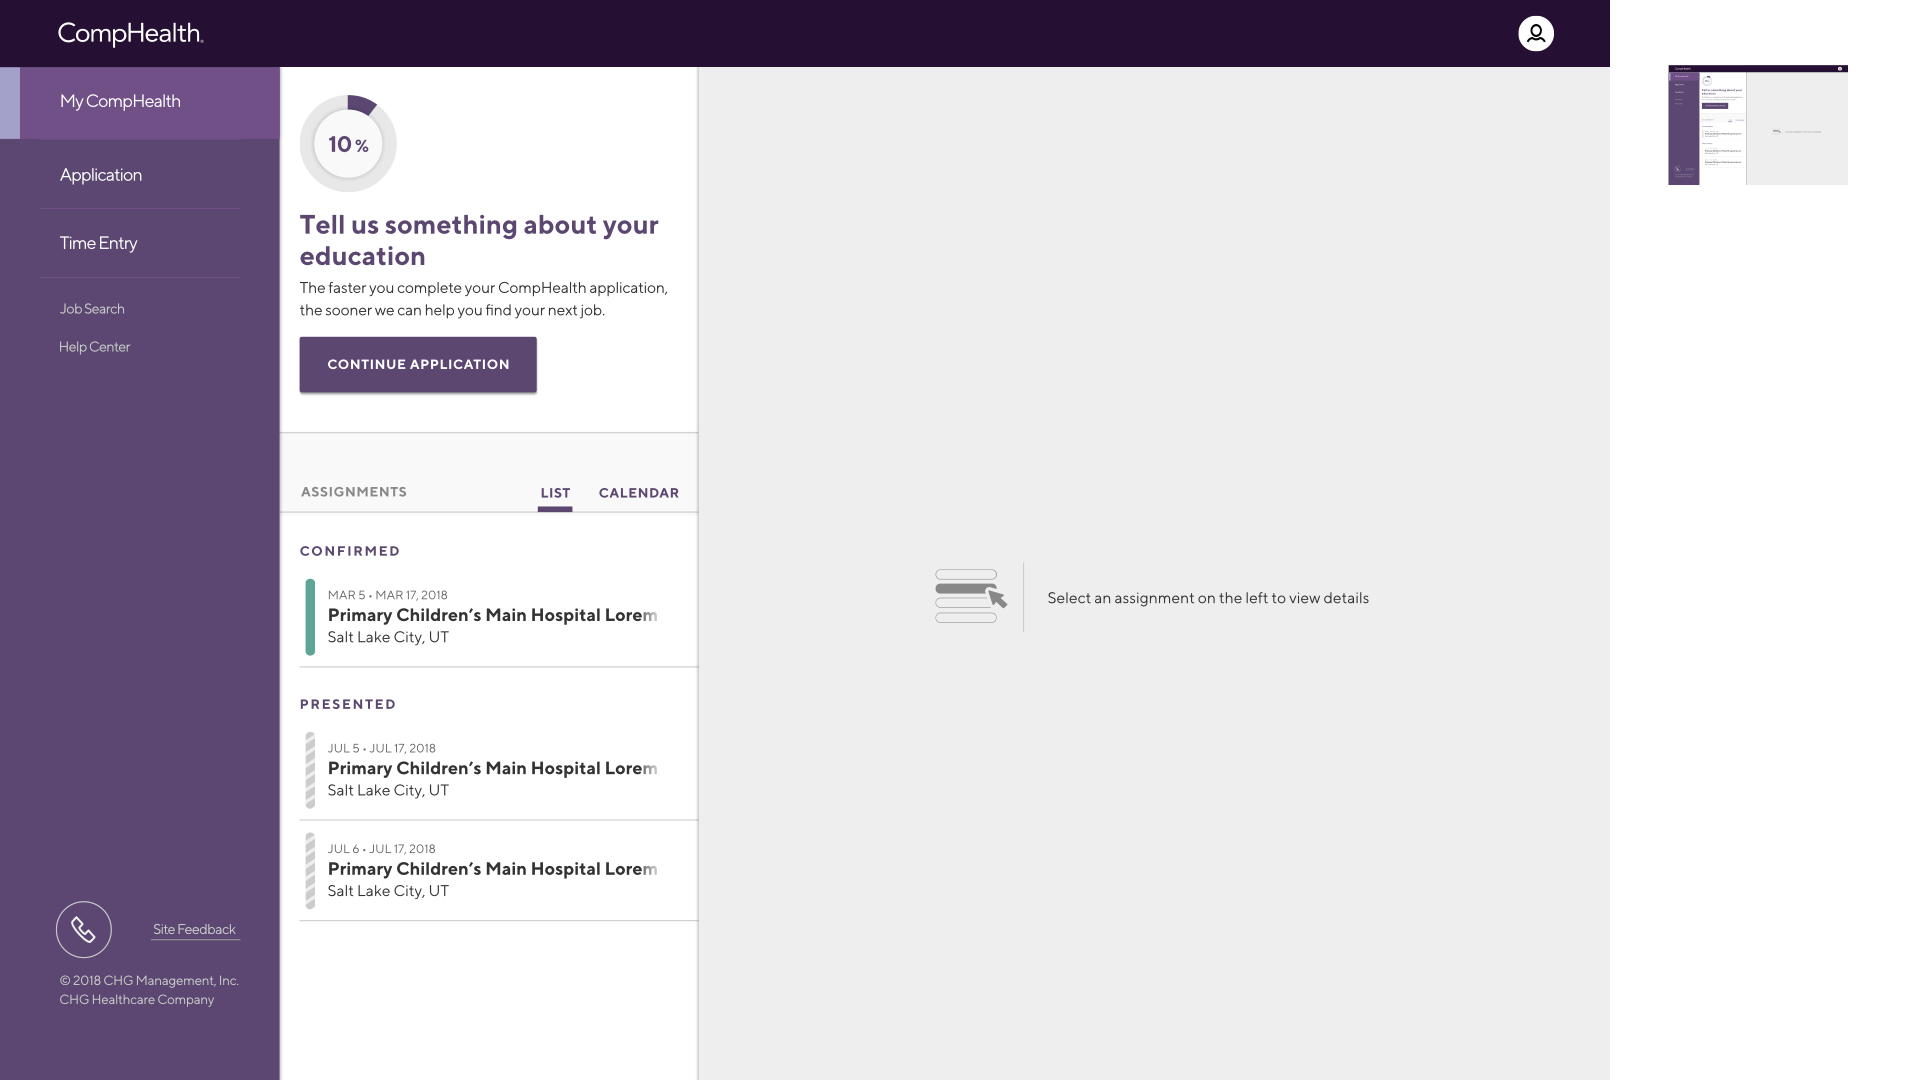
Task: Select presented Jul 5 – Jul 17 assignment
Action: click(x=499, y=770)
